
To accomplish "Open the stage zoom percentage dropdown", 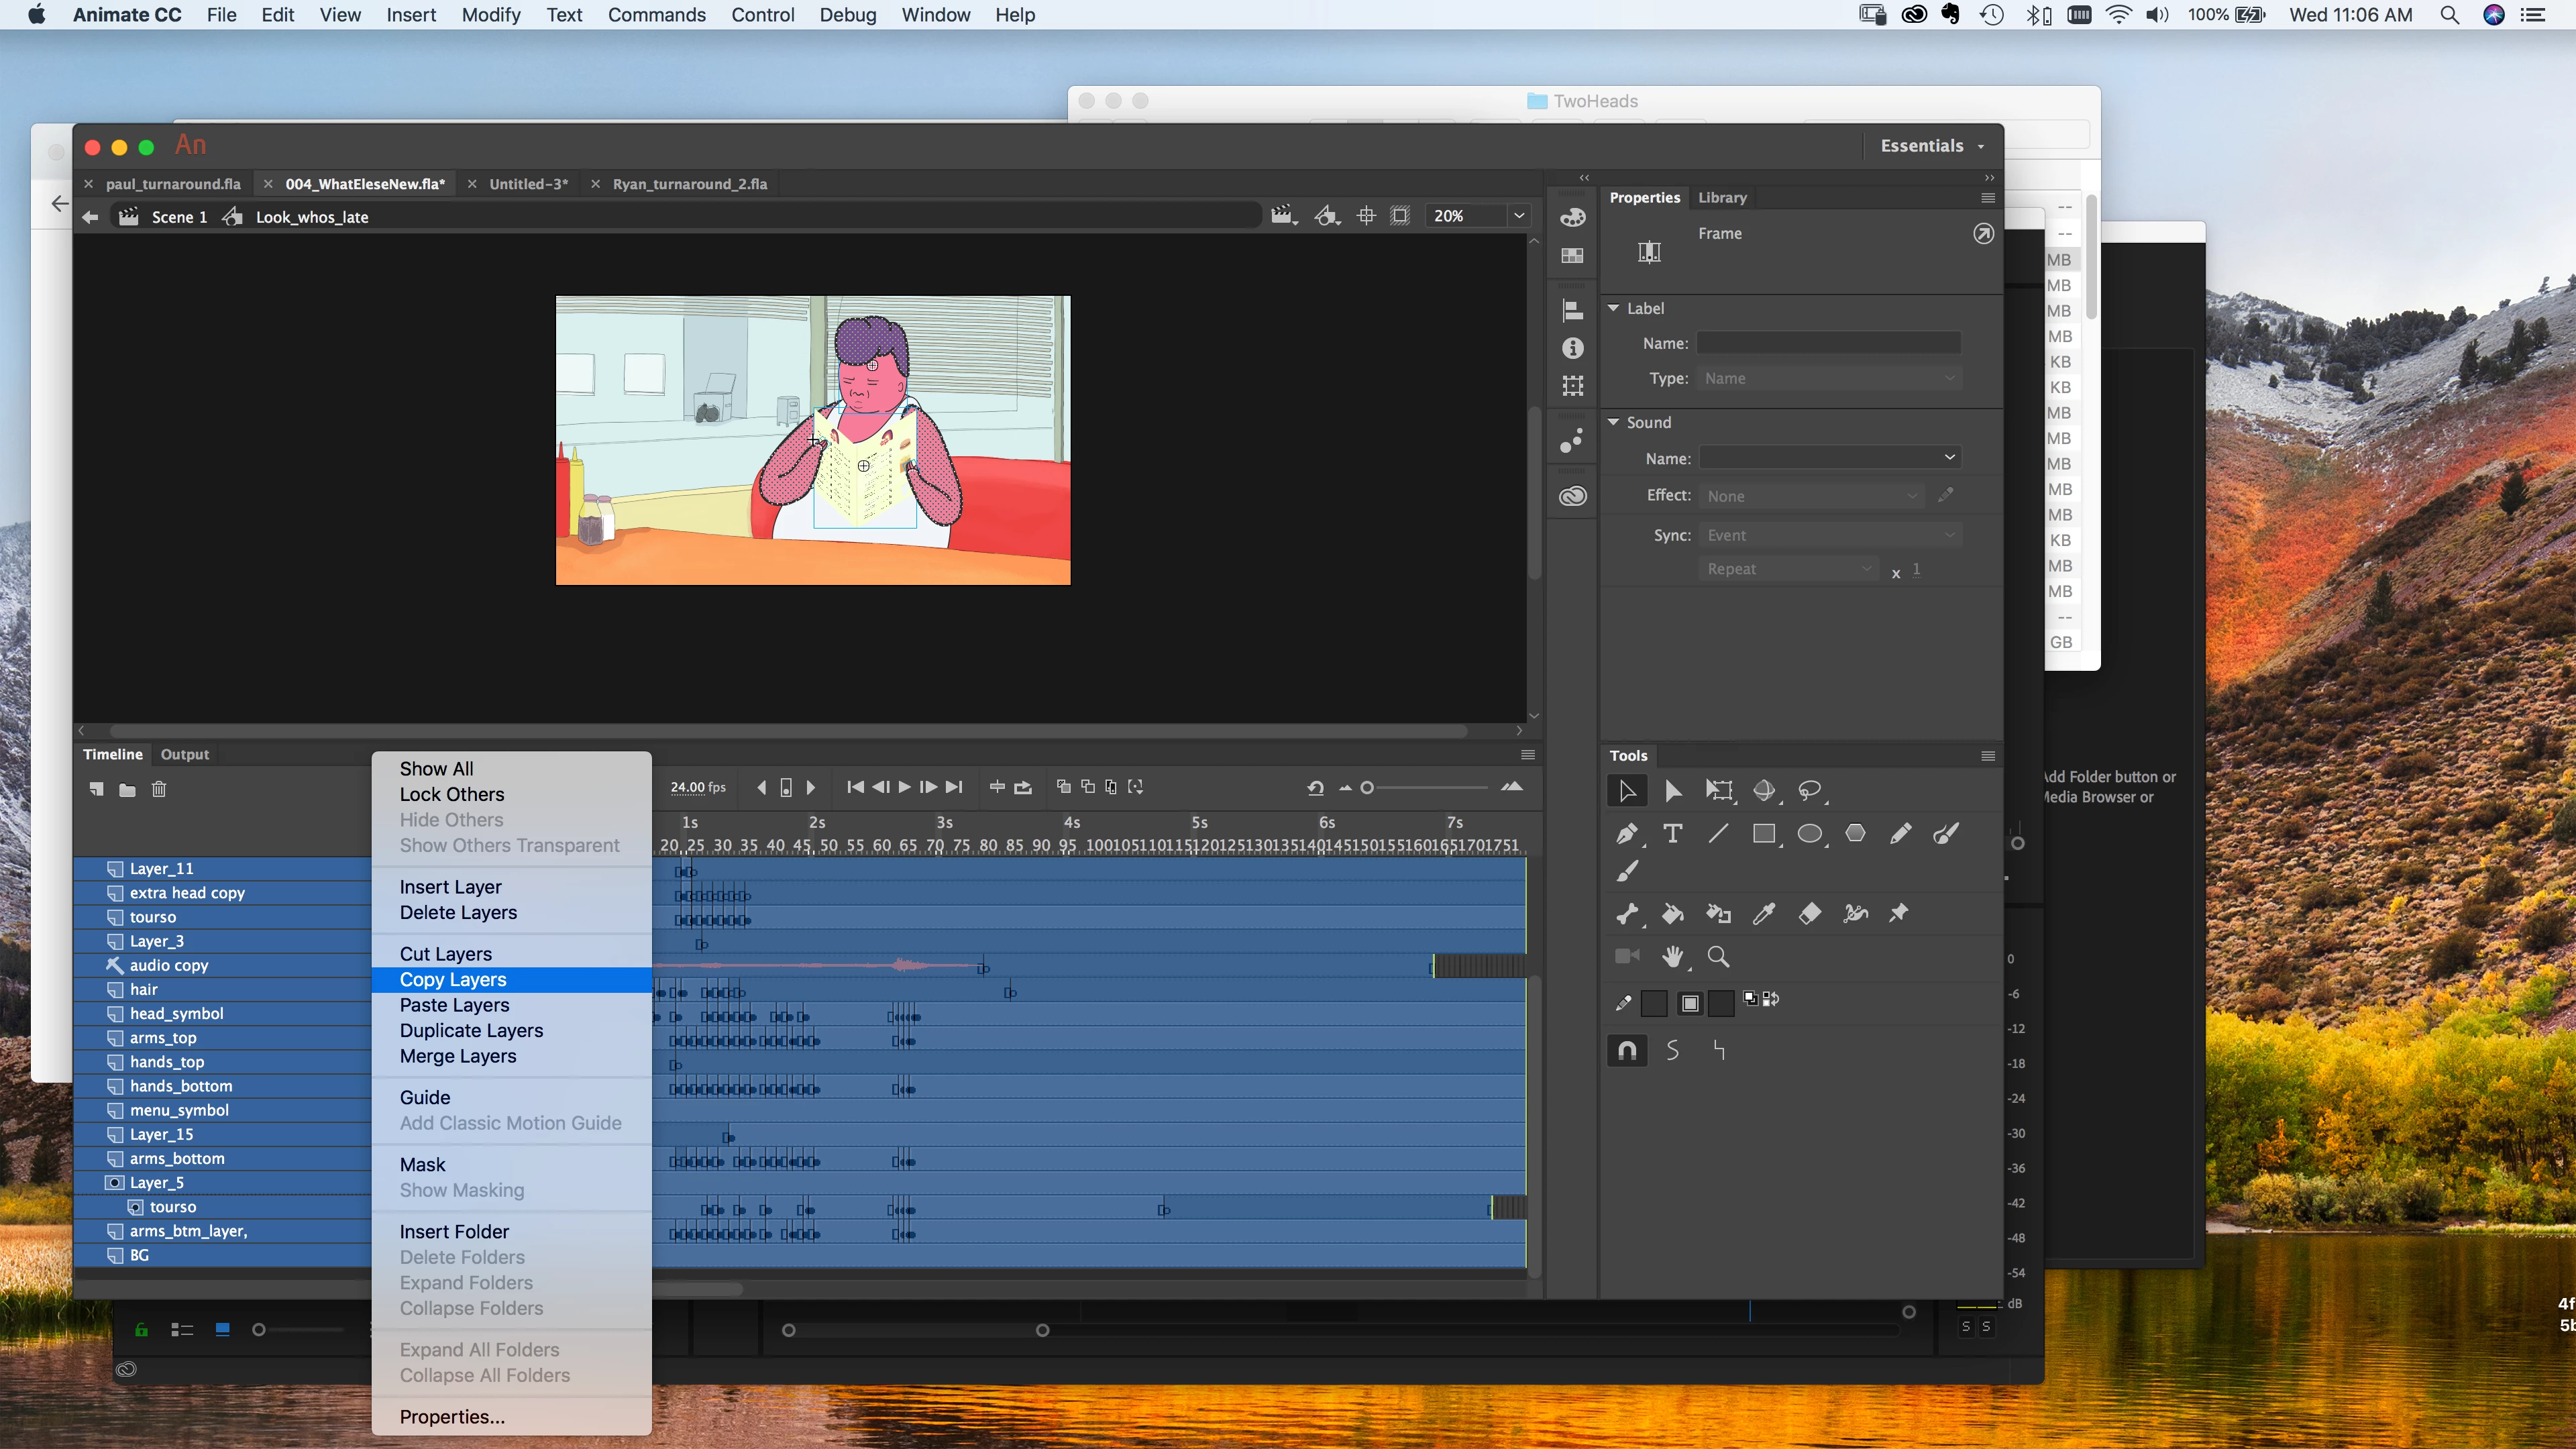I will click(1518, 216).
